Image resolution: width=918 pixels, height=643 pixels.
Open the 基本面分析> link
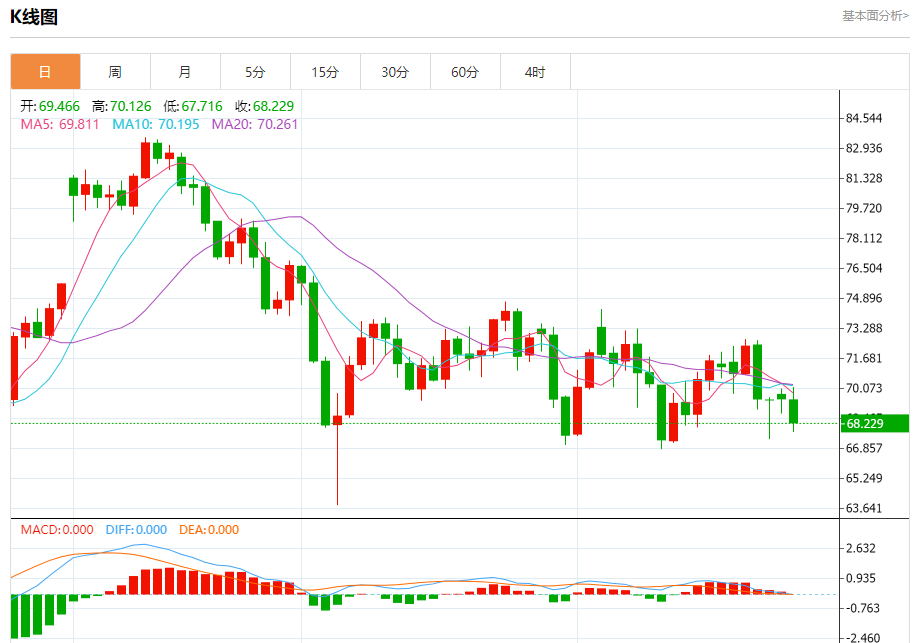point(875,16)
